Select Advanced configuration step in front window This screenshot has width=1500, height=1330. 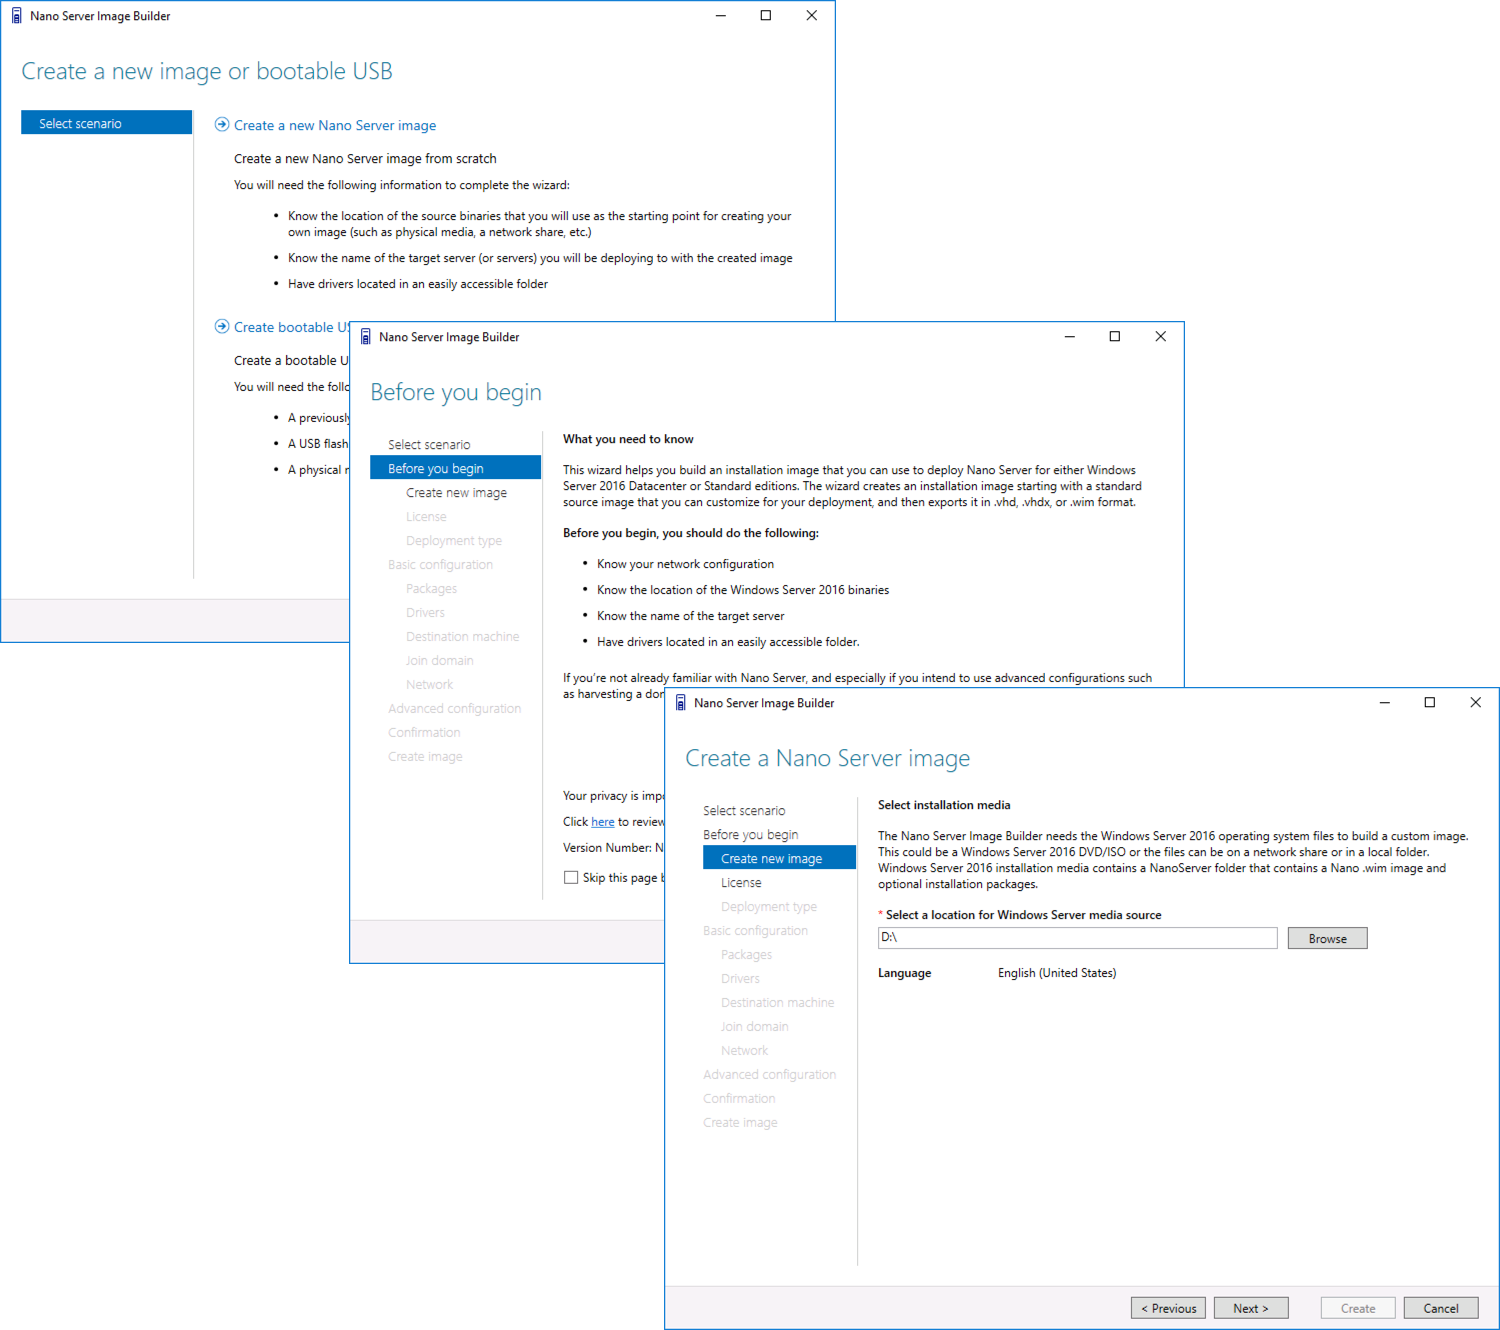[769, 1075]
